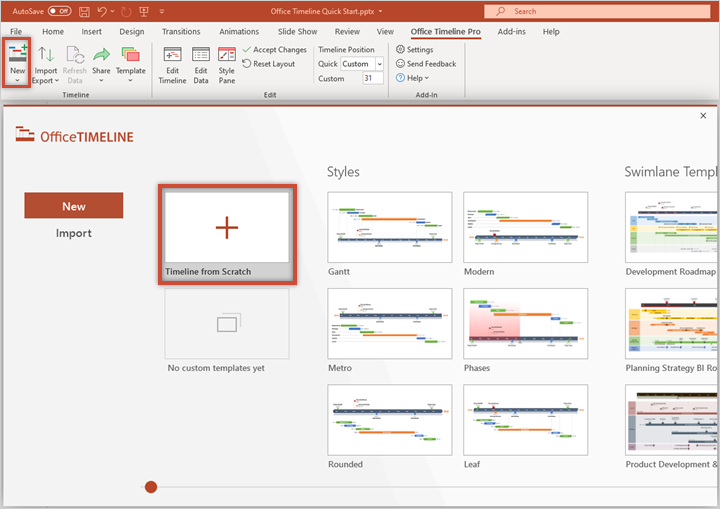Click the Undo icon
The image size is (720, 509).
pyautogui.click(x=102, y=11)
